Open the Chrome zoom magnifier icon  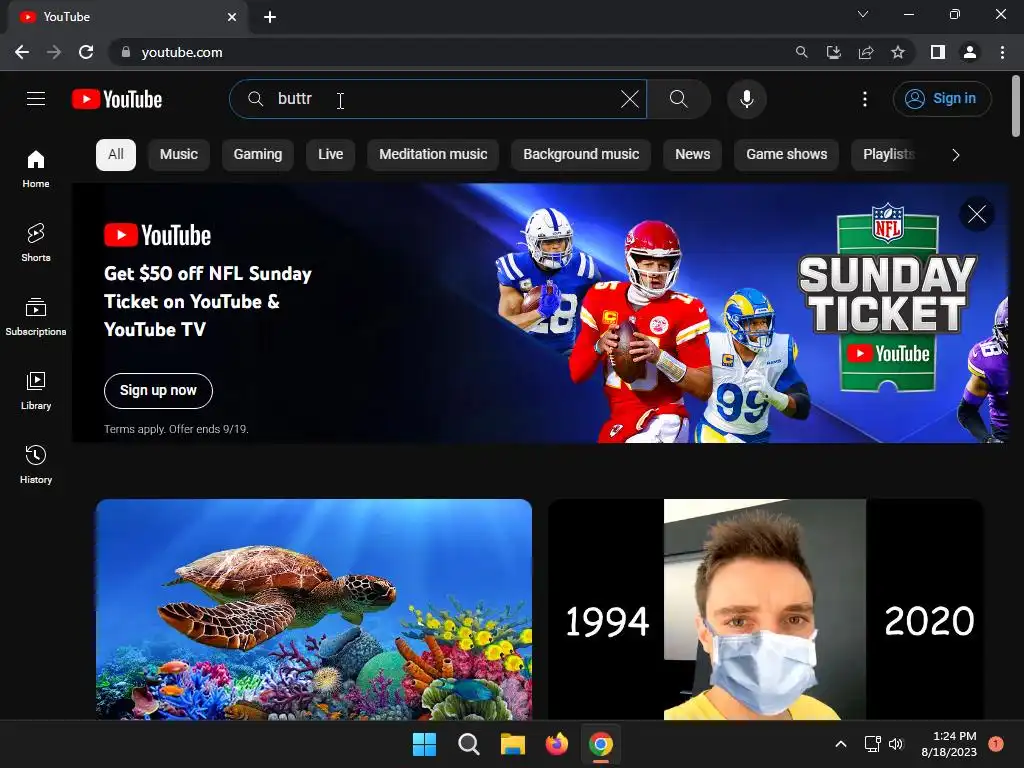click(x=801, y=52)
